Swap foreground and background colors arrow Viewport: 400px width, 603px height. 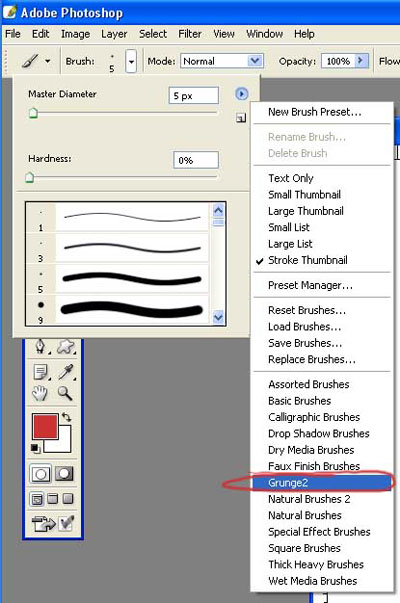pos(66,416)
